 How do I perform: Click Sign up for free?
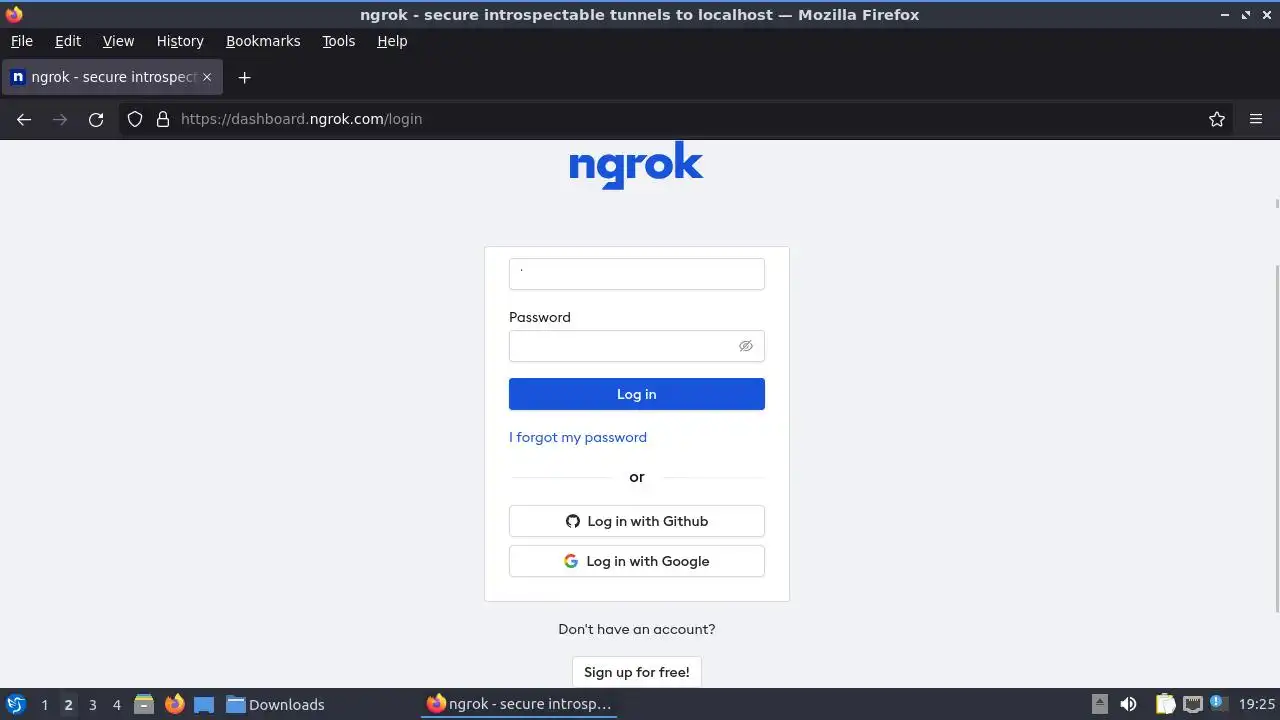(637, 672)
